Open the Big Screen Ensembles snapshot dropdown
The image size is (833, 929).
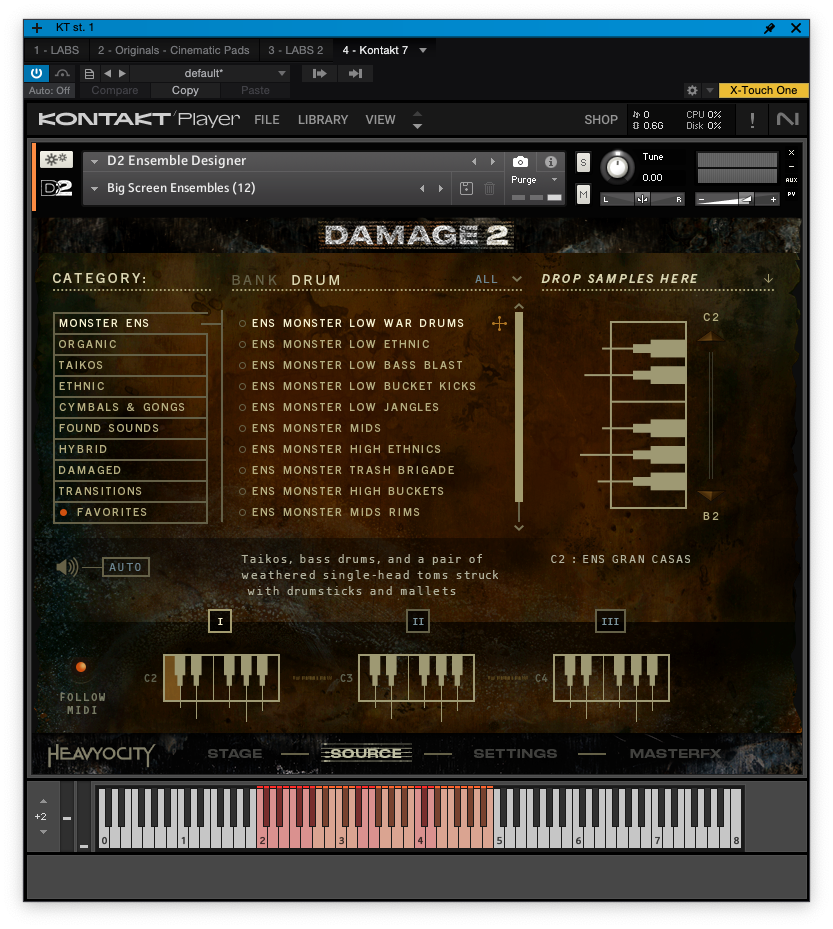coord(94,188)
